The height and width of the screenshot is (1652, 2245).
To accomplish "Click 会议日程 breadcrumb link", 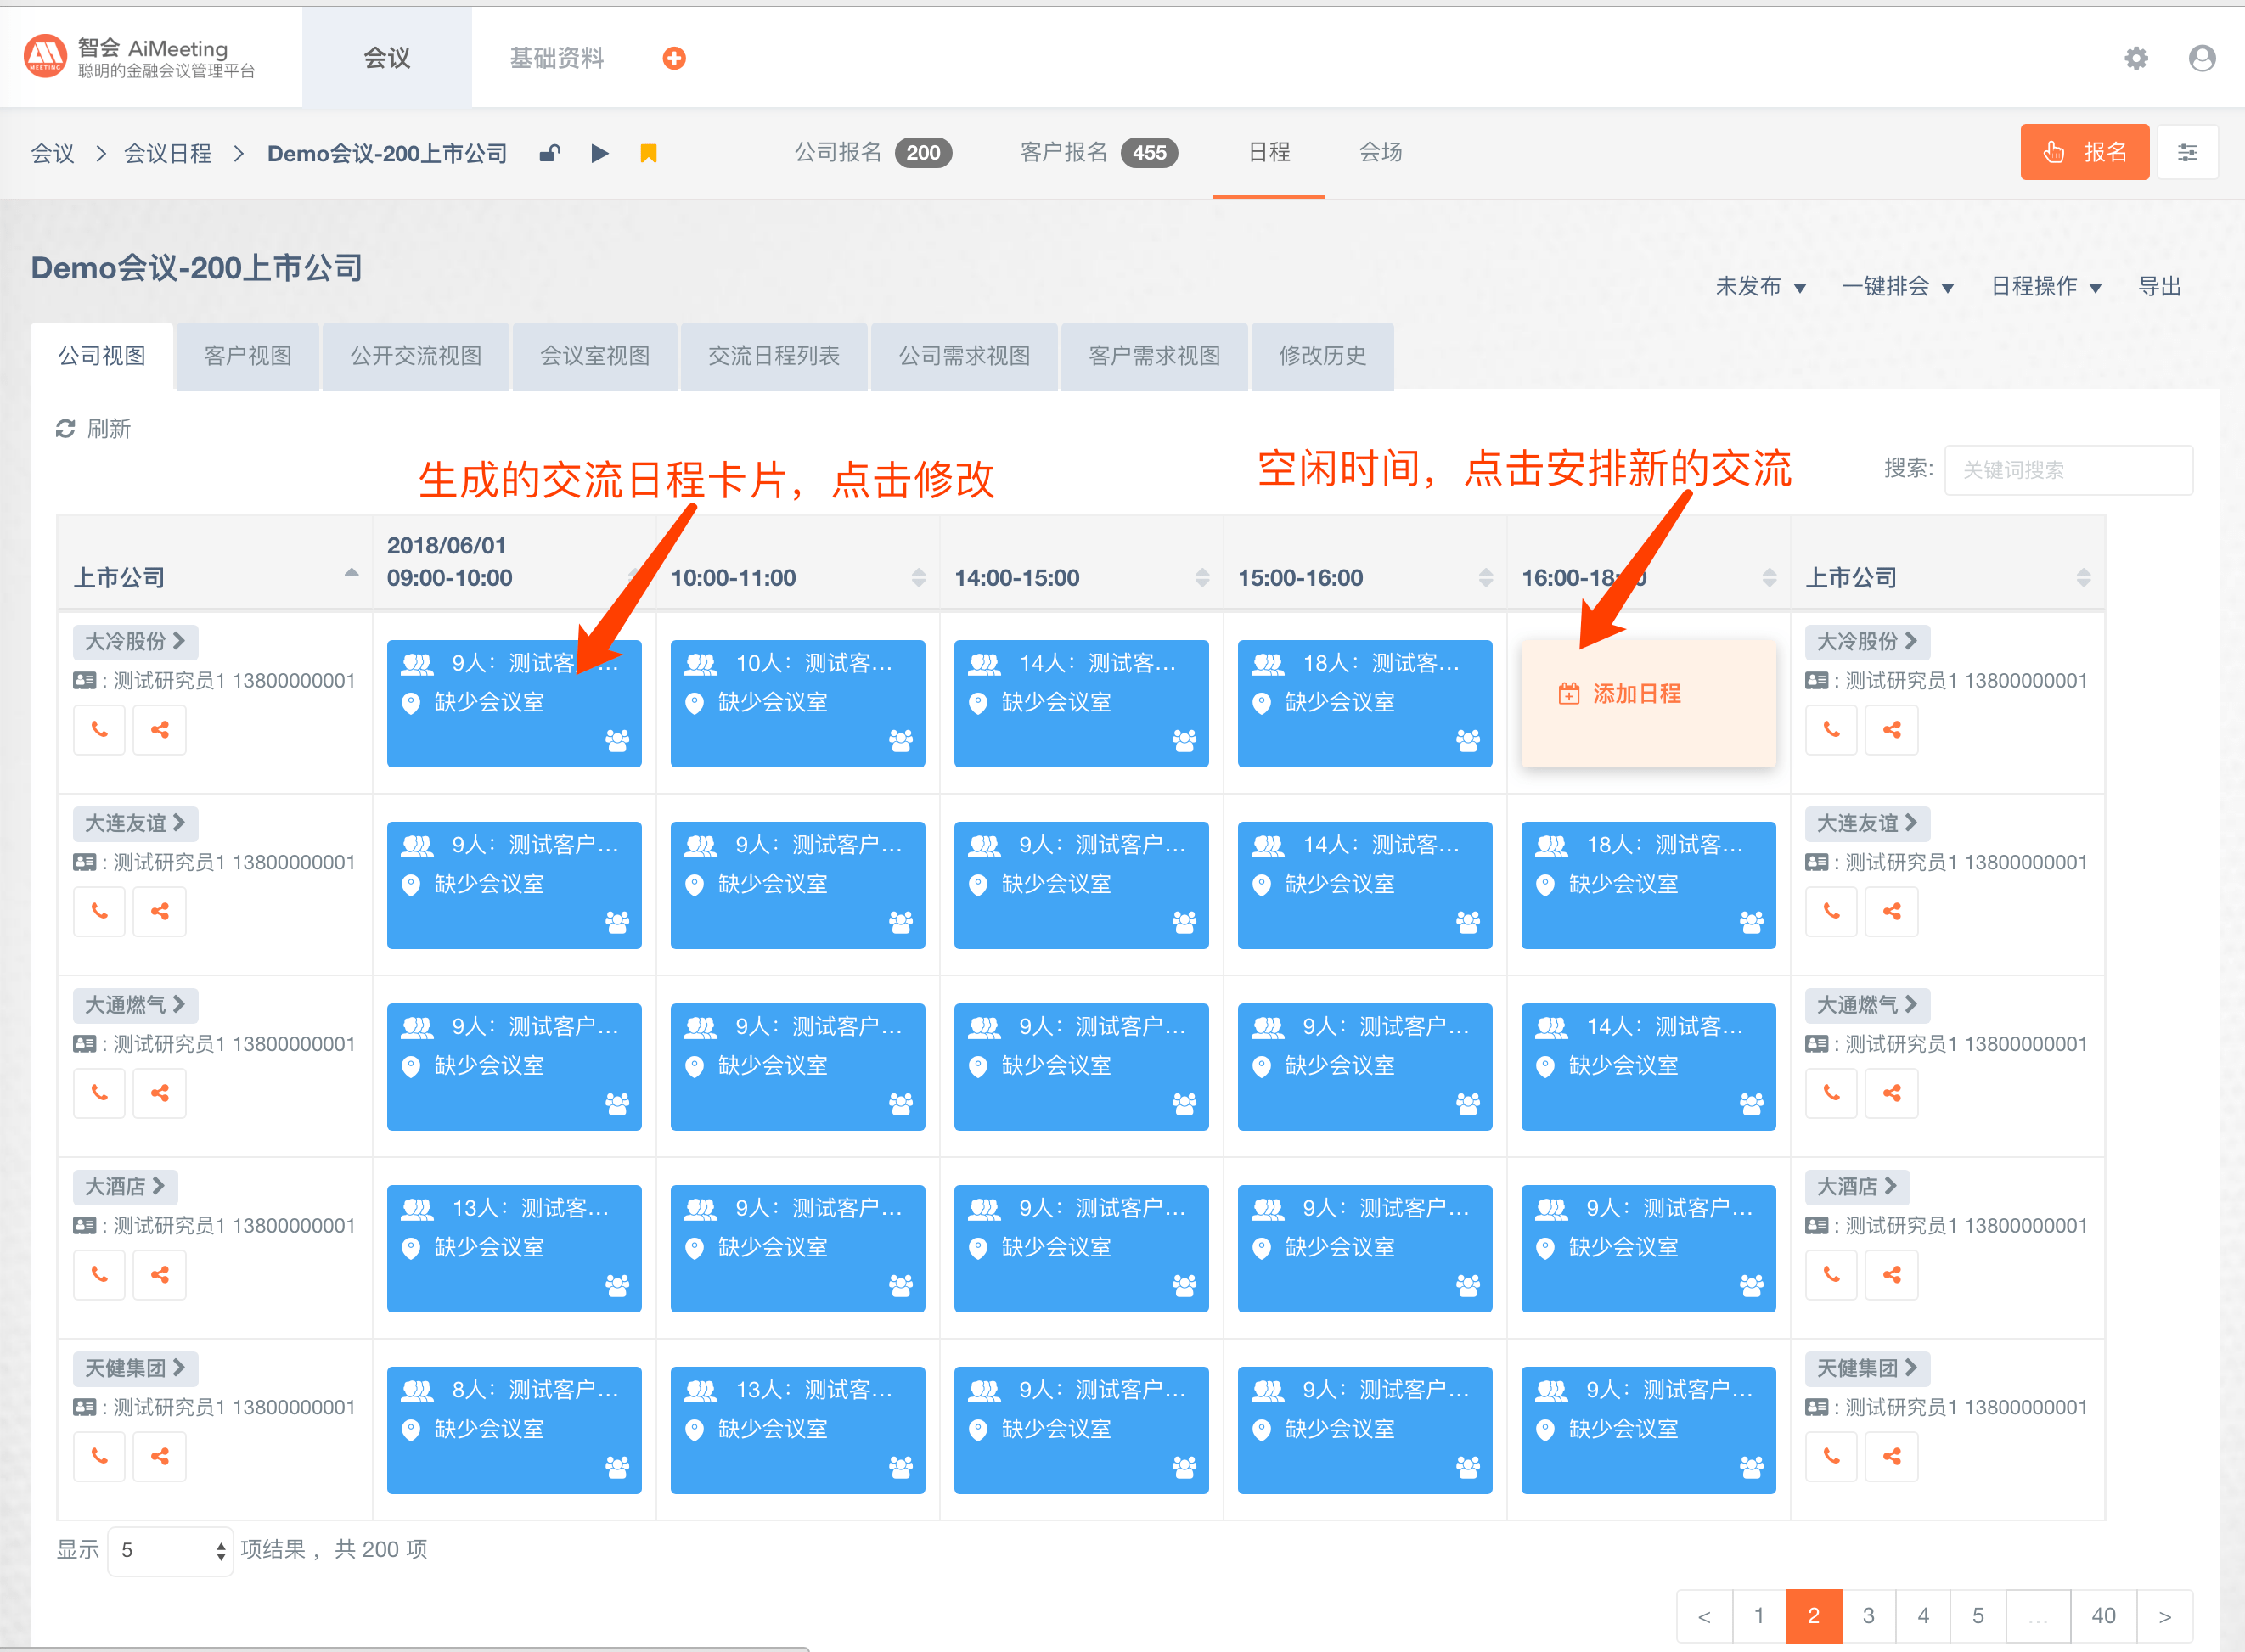I will [x=167, y=153].
